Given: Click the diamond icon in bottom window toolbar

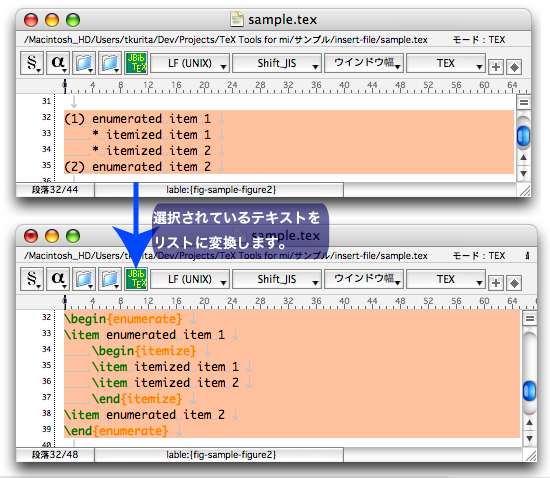Looking at the screenshot, I should tap(514, 283).
